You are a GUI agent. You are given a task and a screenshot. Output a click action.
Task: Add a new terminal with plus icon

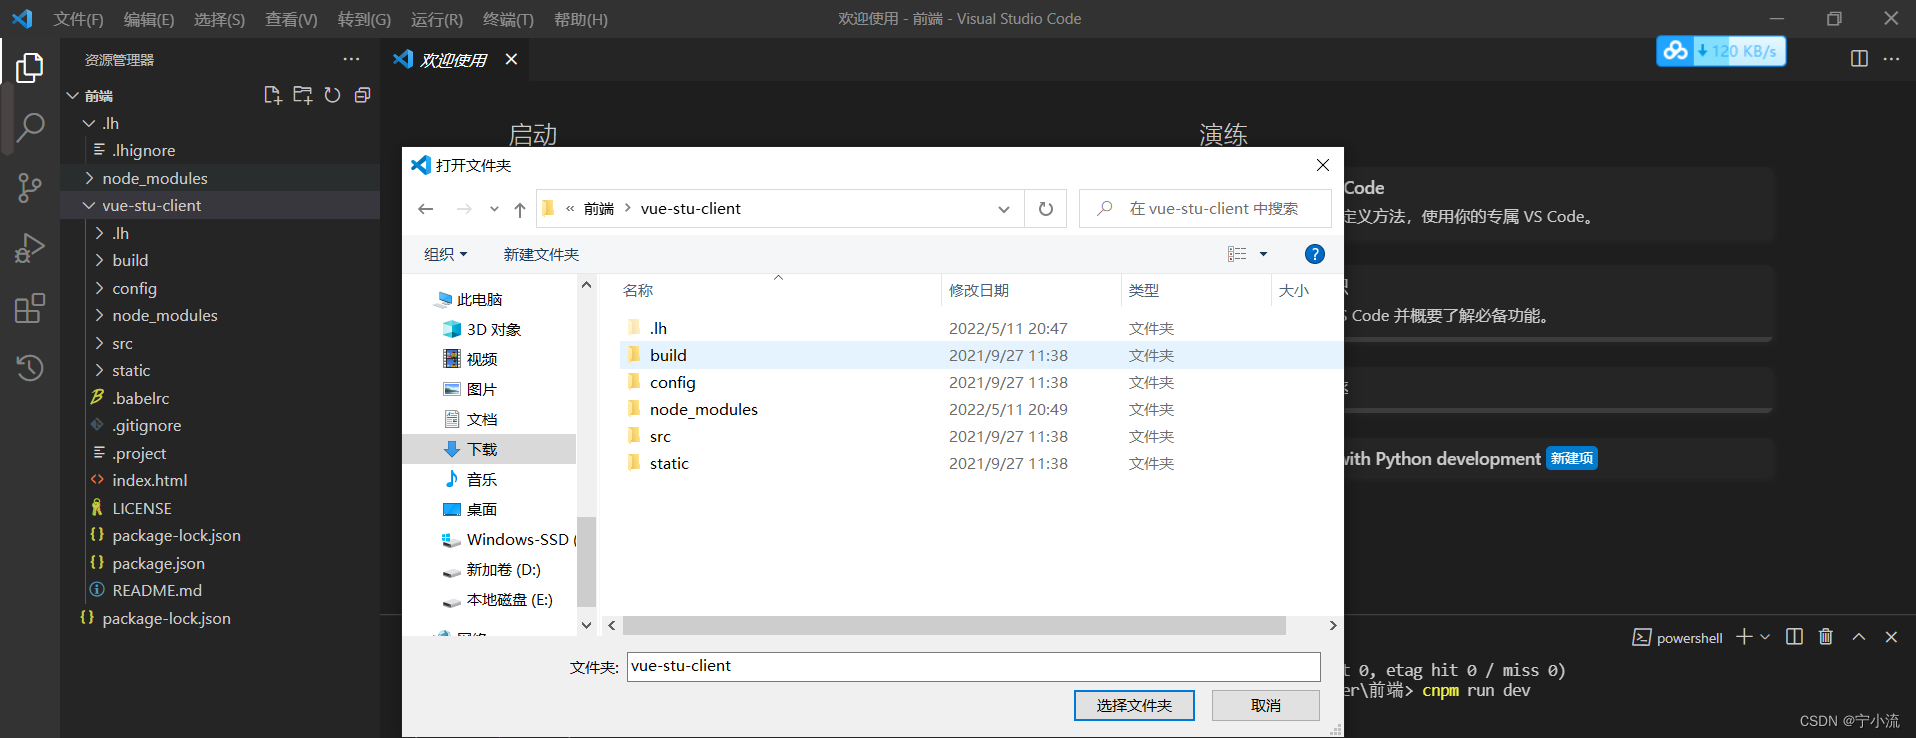tap(1744, 637)
